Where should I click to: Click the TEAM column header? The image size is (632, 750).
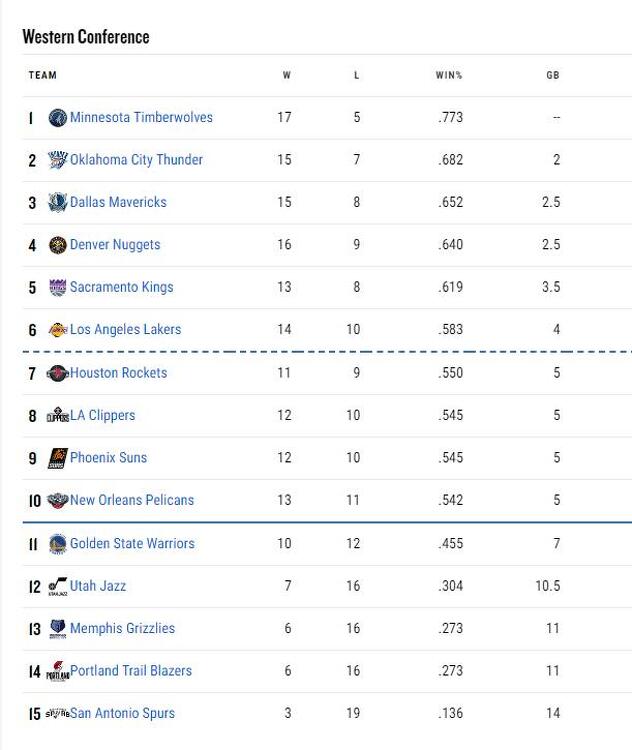(43, 76)
